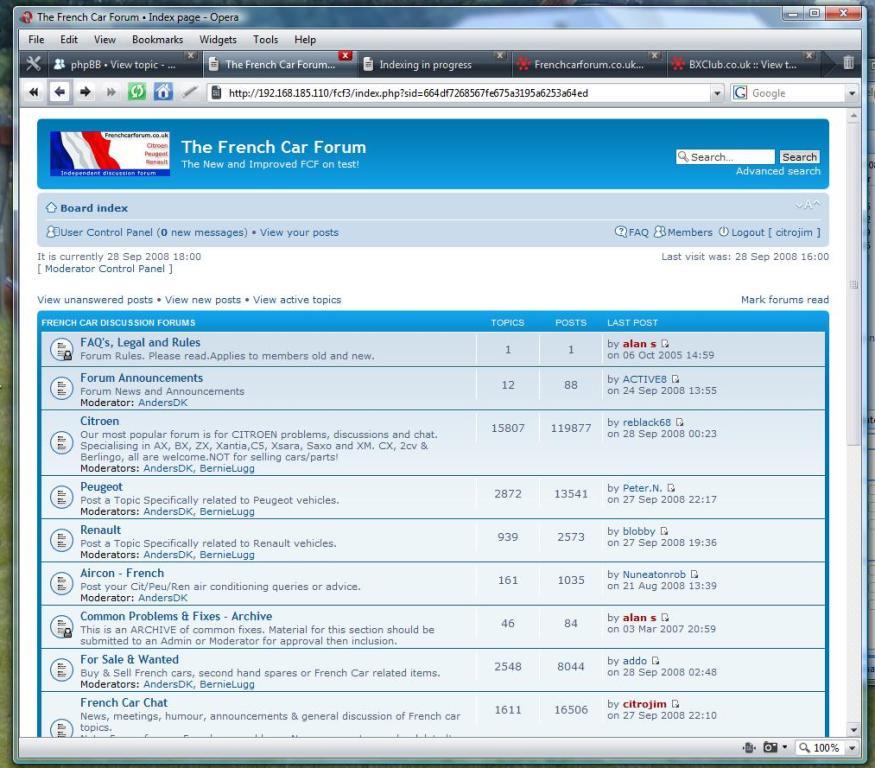Open the Bookmarks menu
The width and height of the screenshot is (875, 768).
pos(157,40)
